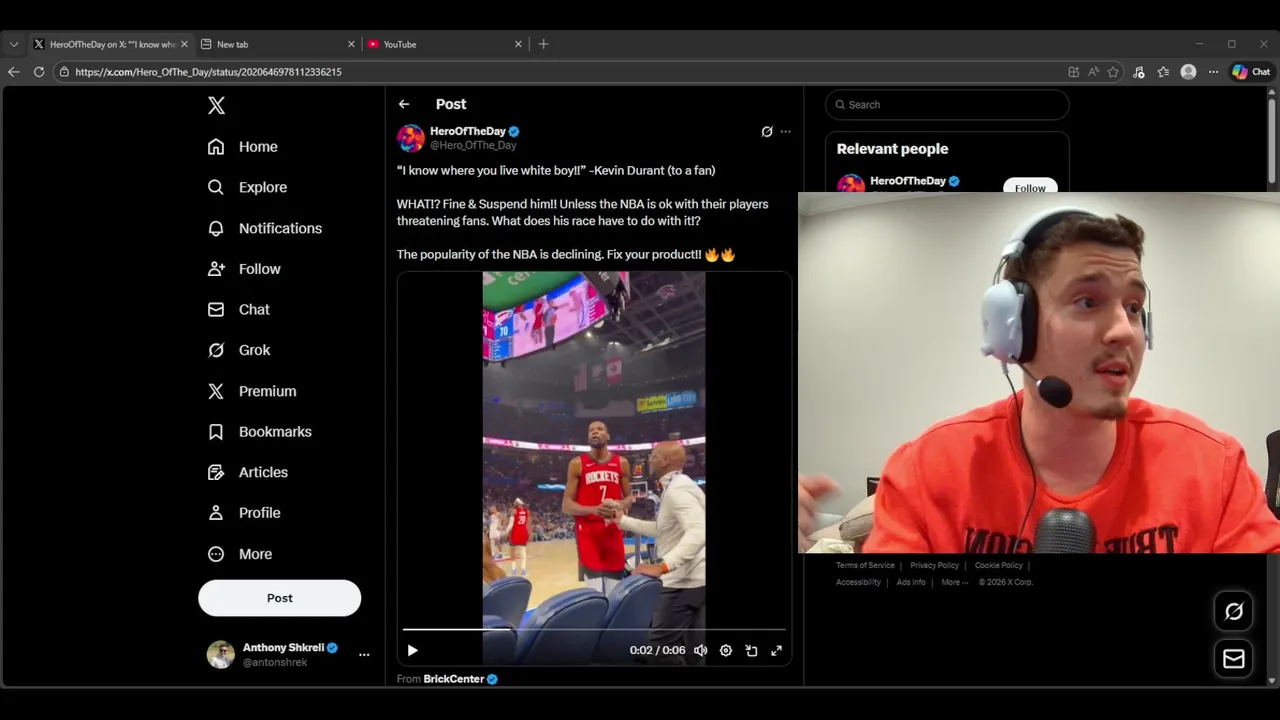
Task: Open Profile in the sidebar
Action: pyautogui.click(x=243, y=513)
